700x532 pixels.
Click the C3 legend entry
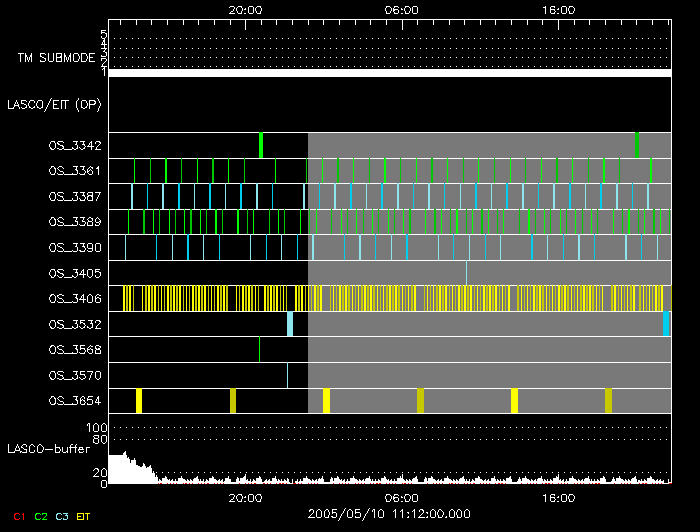[x=62, y=517]
